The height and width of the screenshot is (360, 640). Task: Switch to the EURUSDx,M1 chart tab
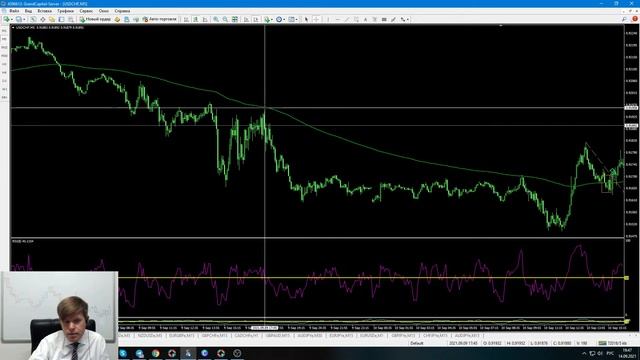click(372, 336)
